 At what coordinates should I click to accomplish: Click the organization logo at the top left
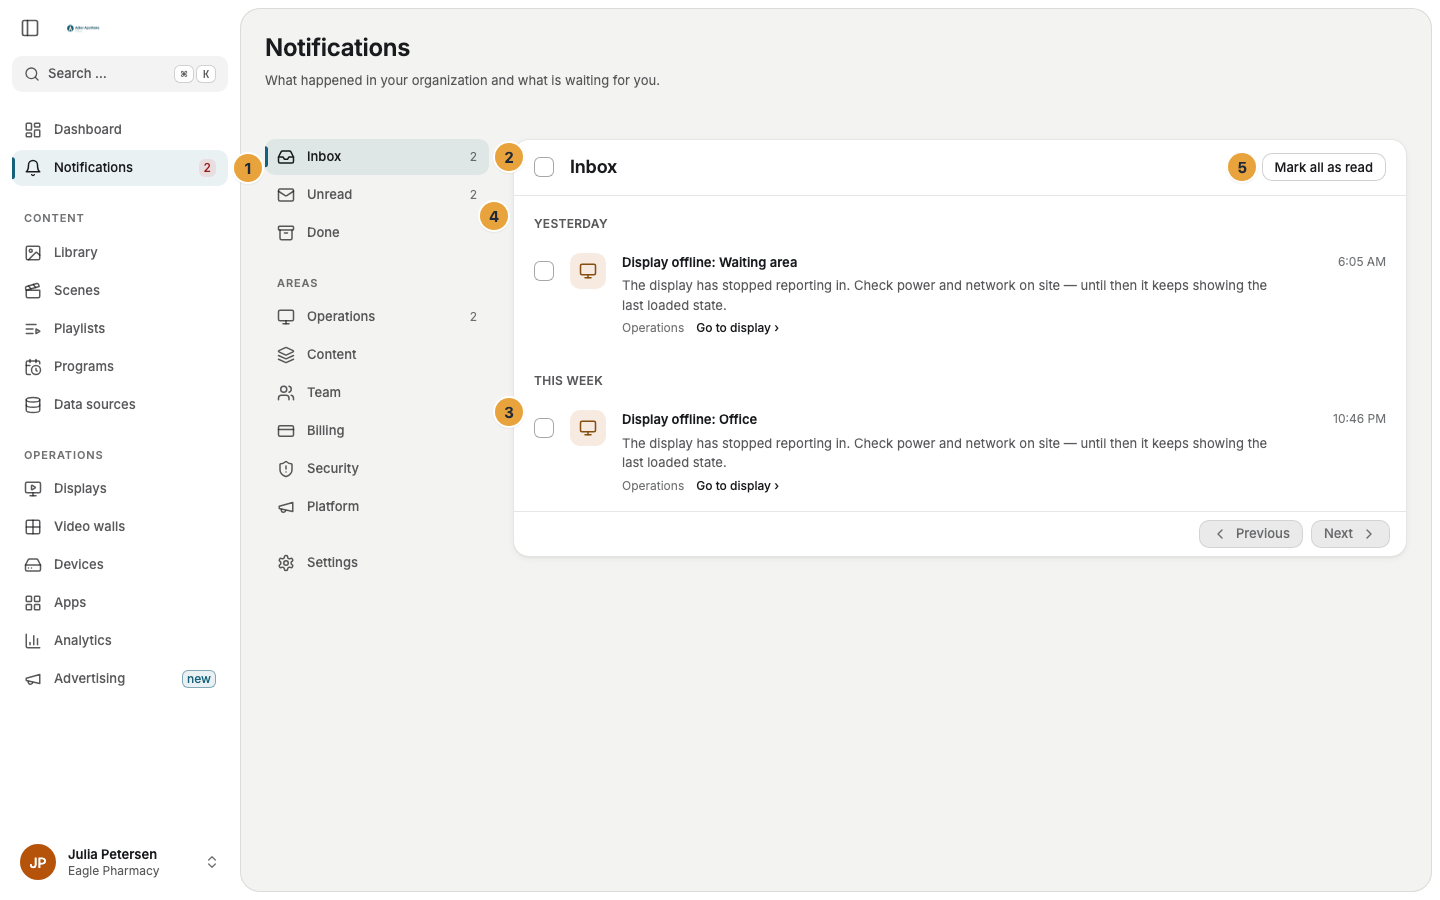(83, 28)
